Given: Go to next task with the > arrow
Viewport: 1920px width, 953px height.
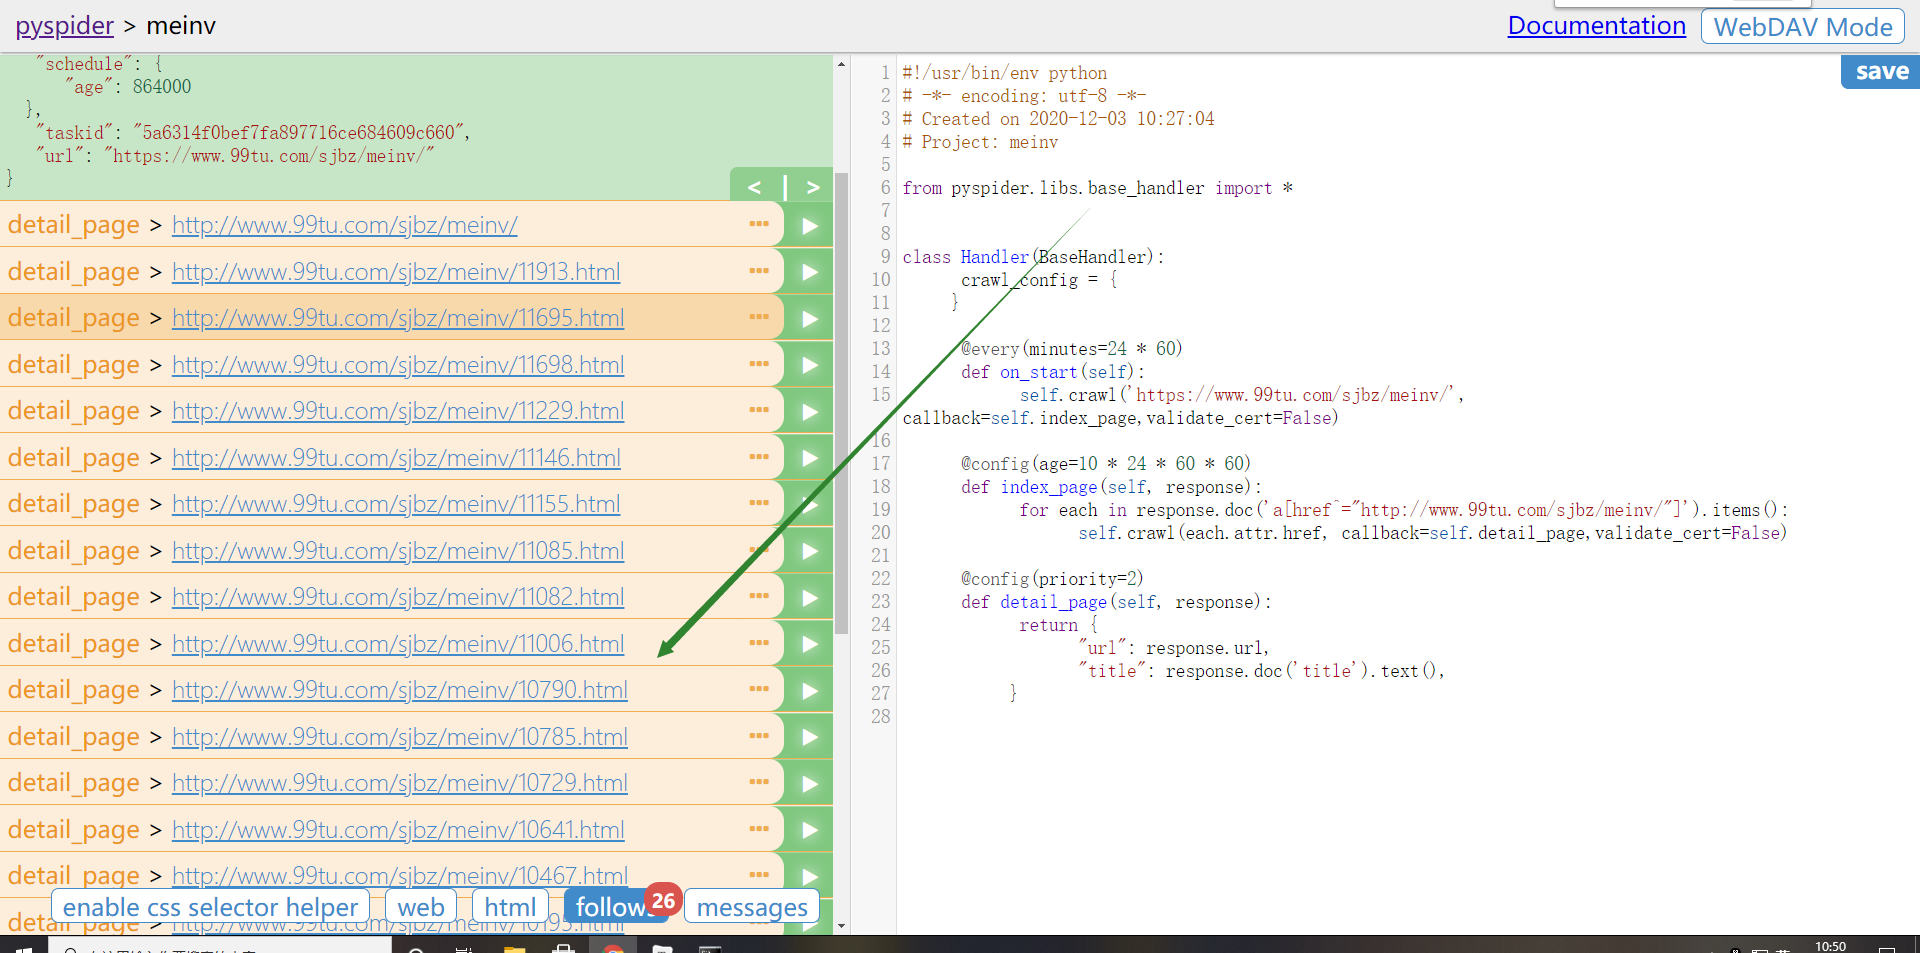Looking at the screenshot, I should click(812, 187).
